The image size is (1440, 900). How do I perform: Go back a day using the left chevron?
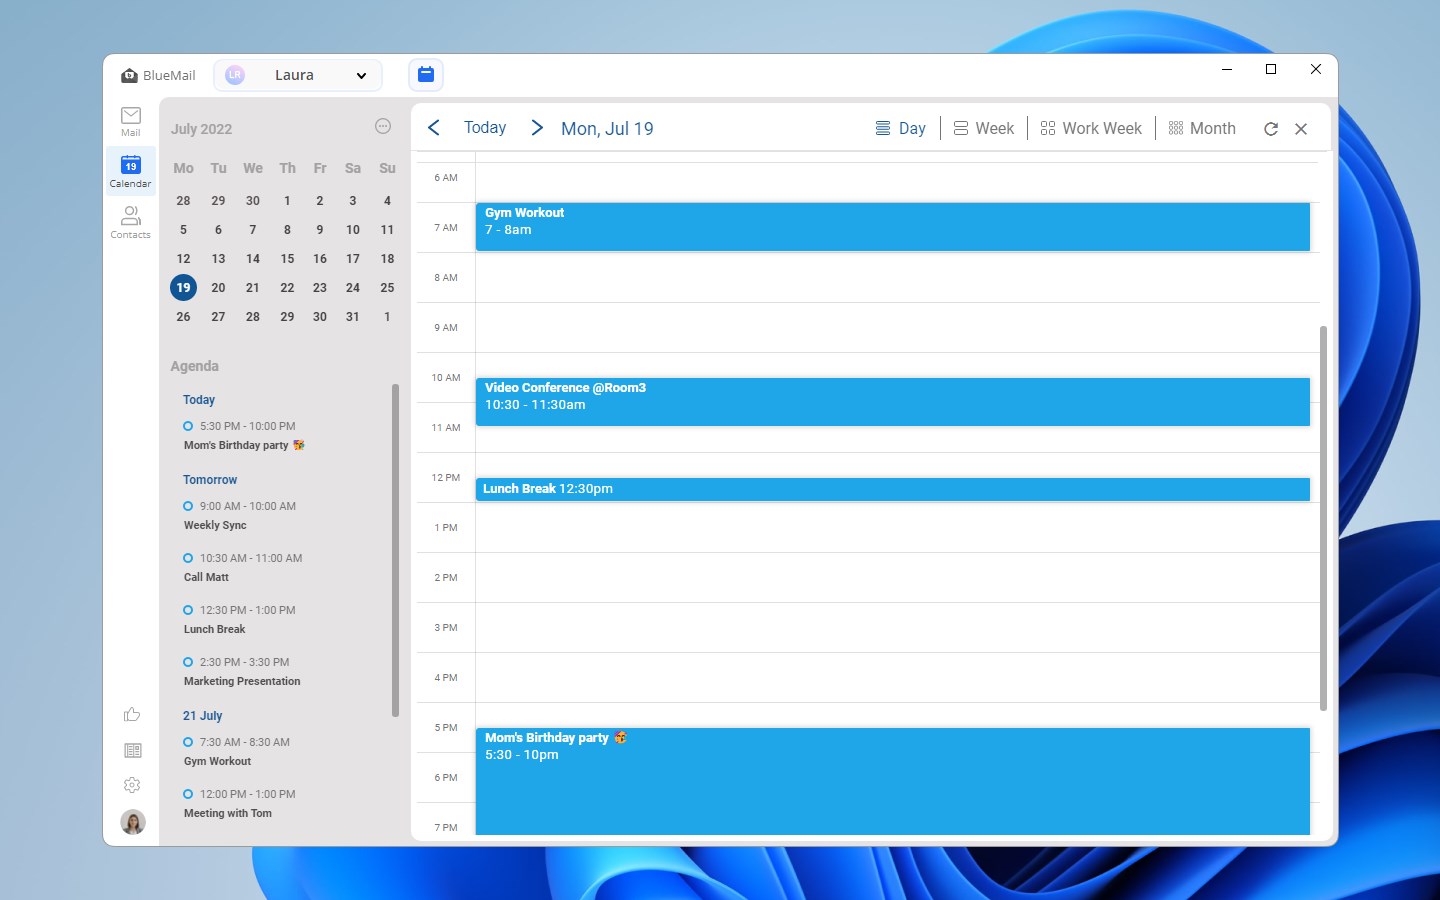coord(433,128)
